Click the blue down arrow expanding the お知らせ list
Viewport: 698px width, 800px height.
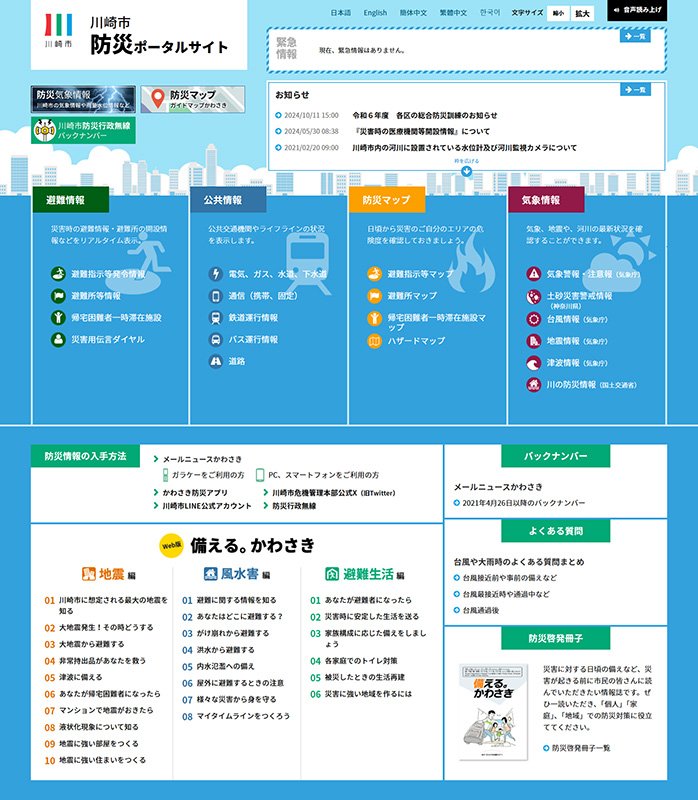[x=466, y=171]
